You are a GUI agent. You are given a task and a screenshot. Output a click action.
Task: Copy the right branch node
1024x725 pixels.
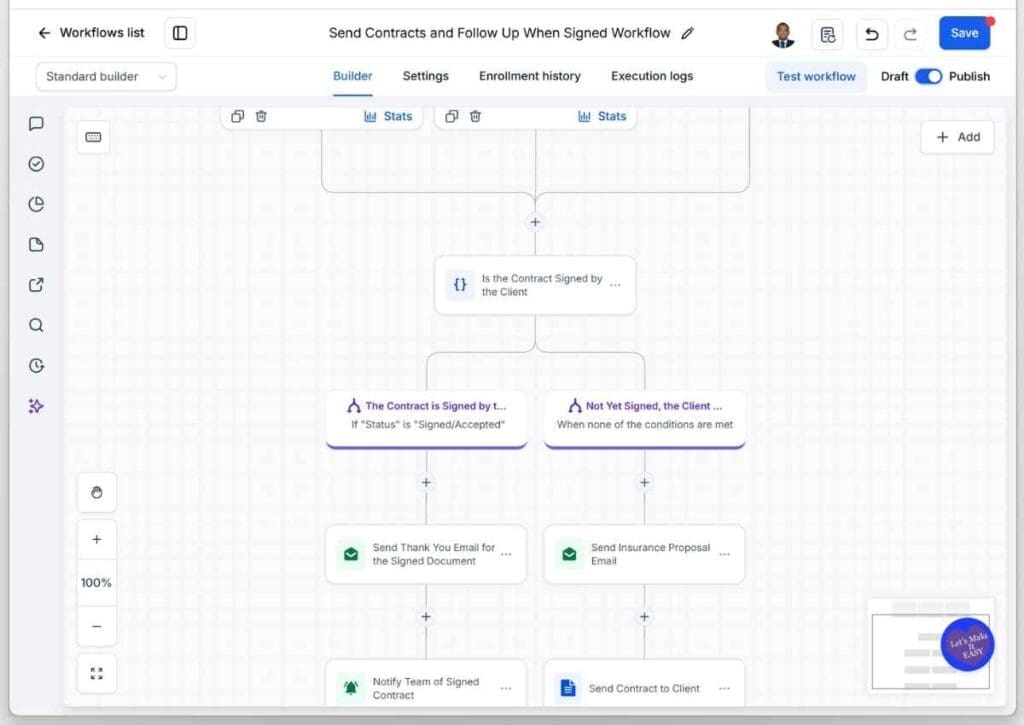(451, 116)
